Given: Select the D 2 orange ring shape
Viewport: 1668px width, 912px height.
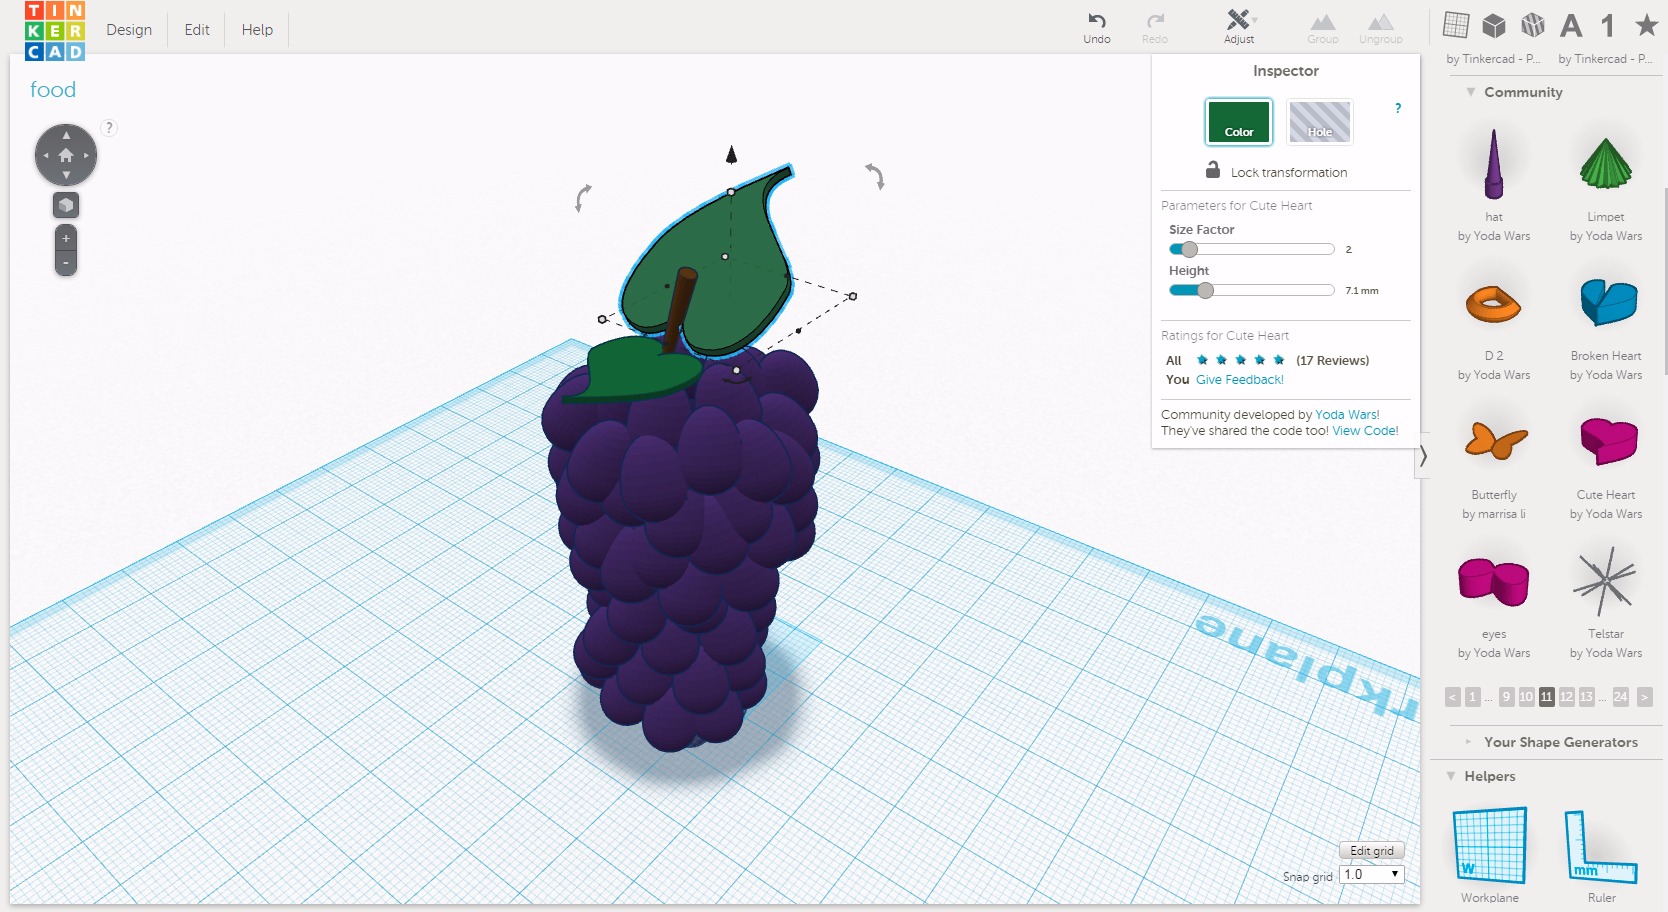Looking at the screenshot, I should click(1494, 303).
